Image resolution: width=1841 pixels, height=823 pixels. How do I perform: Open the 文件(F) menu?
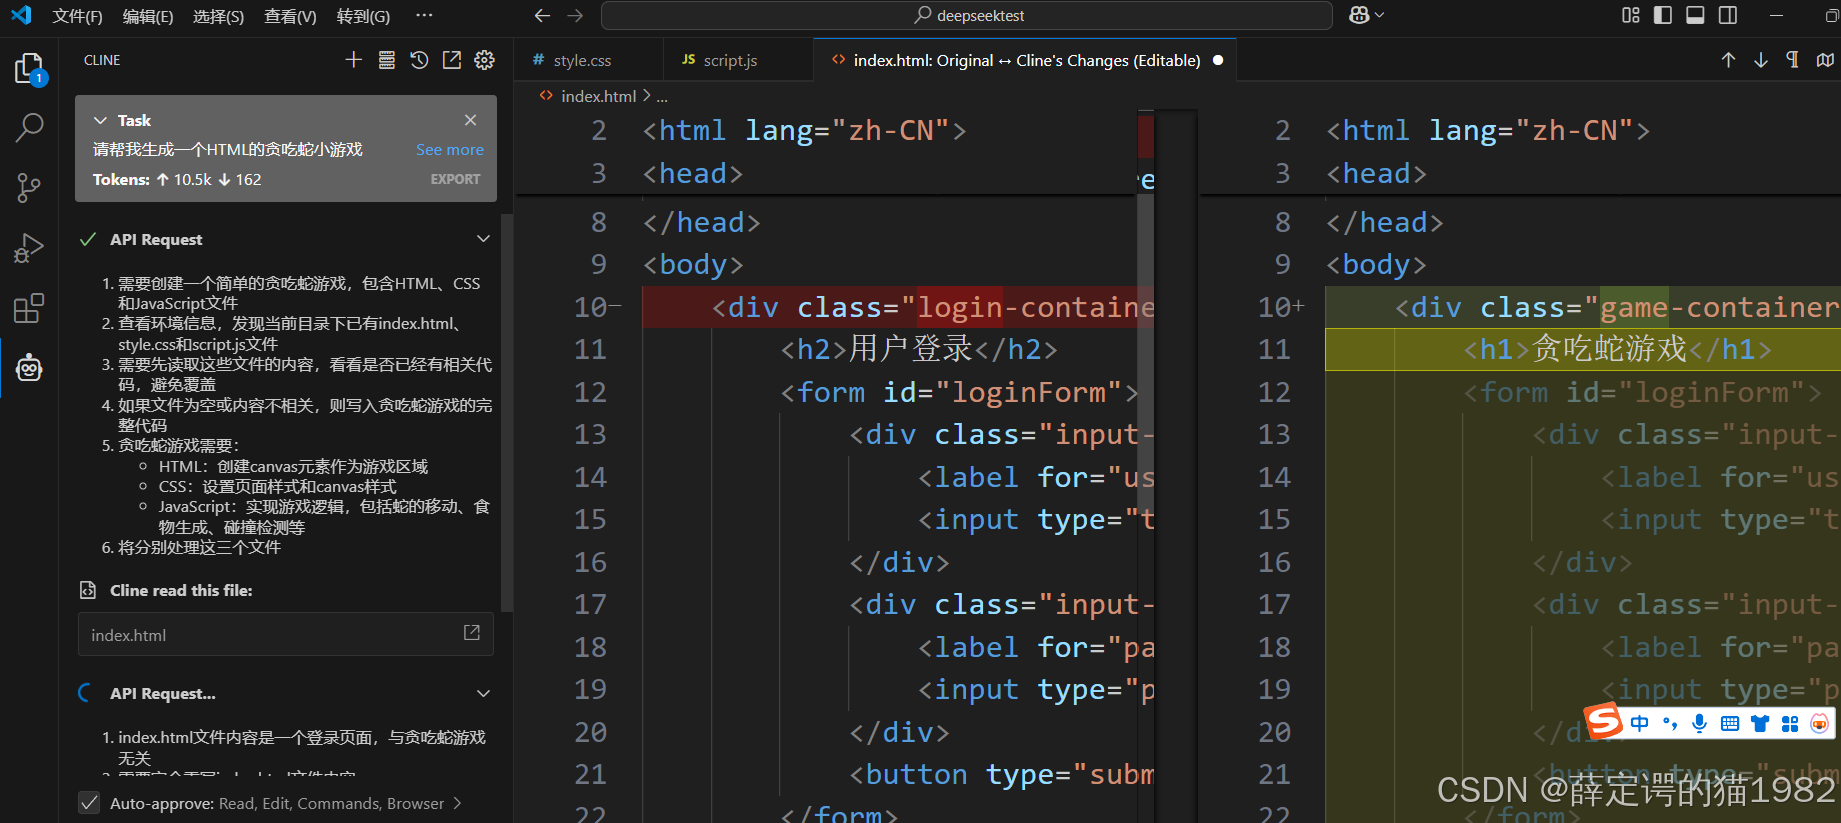[x=78, y=16]
